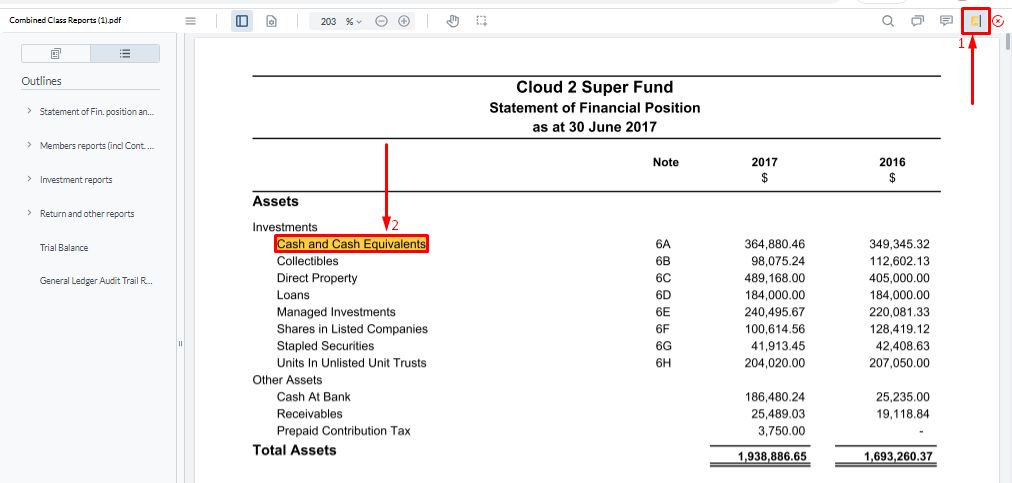Click the Collectibles row label
This screenshot has height=483, width=1012.
pyautogui.click(x=307, y=261)
